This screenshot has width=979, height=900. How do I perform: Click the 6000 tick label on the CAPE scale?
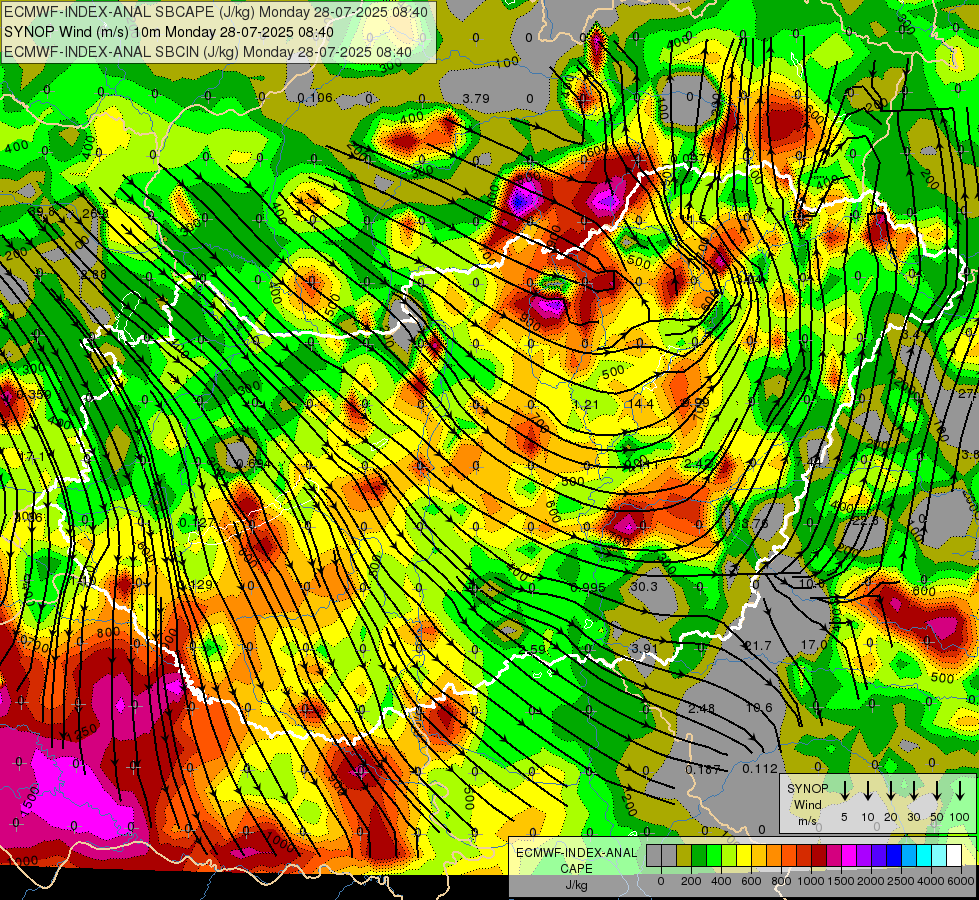[x=960, y=881]
